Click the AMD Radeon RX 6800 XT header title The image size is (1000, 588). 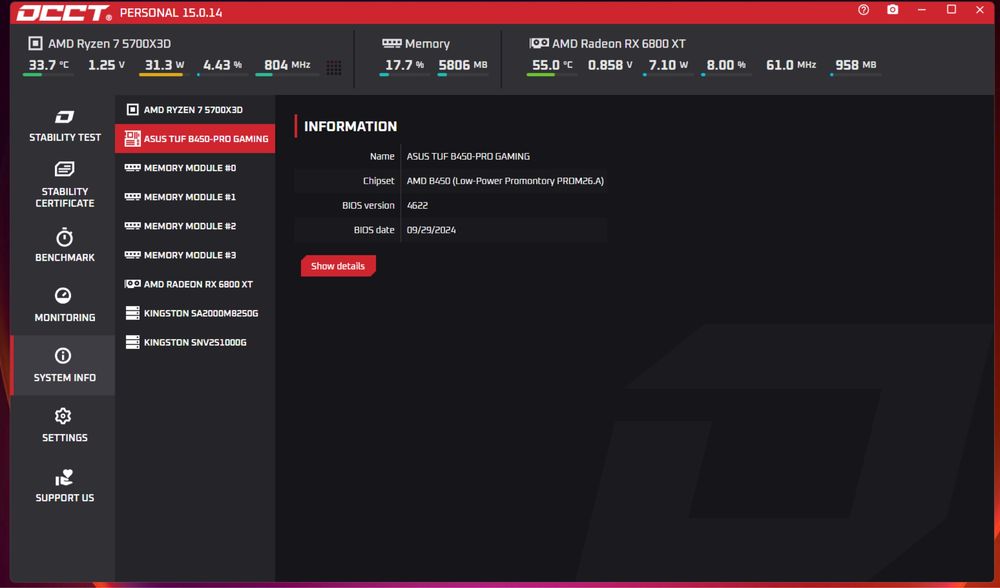[x=619, y=43]
